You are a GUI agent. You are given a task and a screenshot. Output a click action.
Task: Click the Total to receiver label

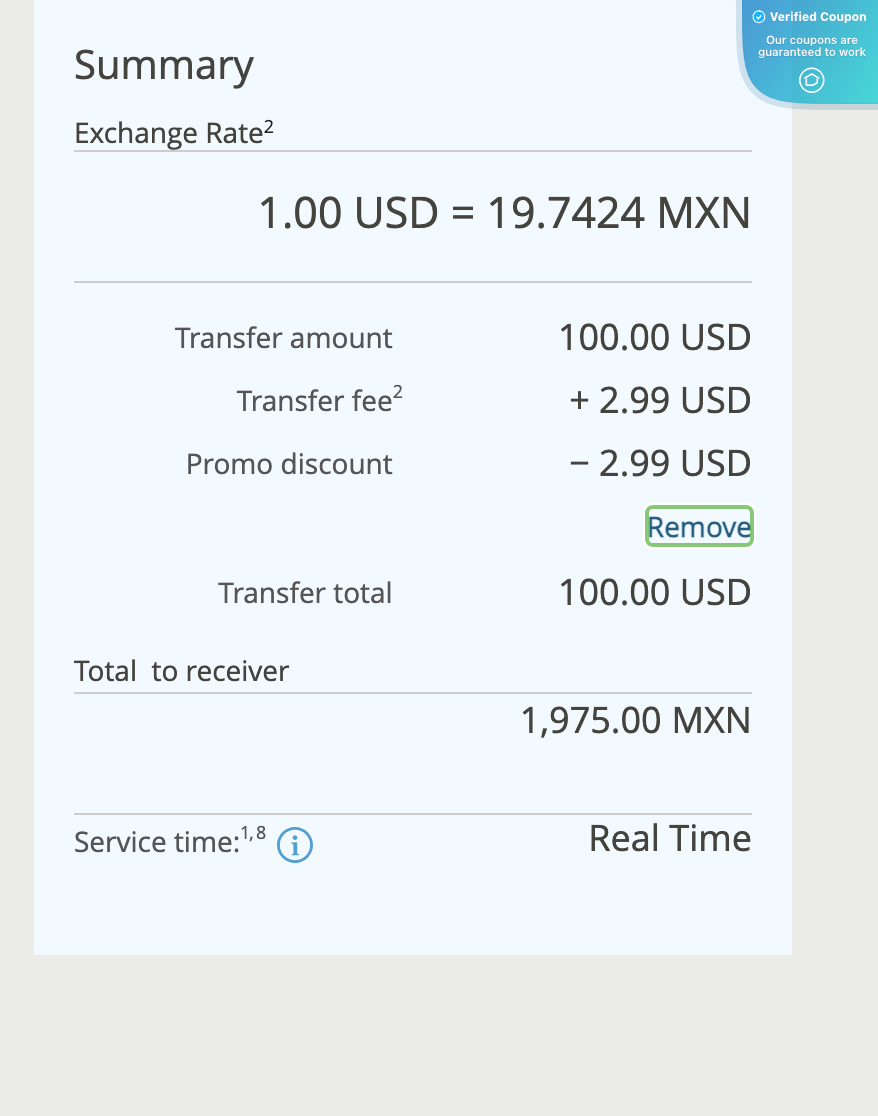click(x=181, y=671)
